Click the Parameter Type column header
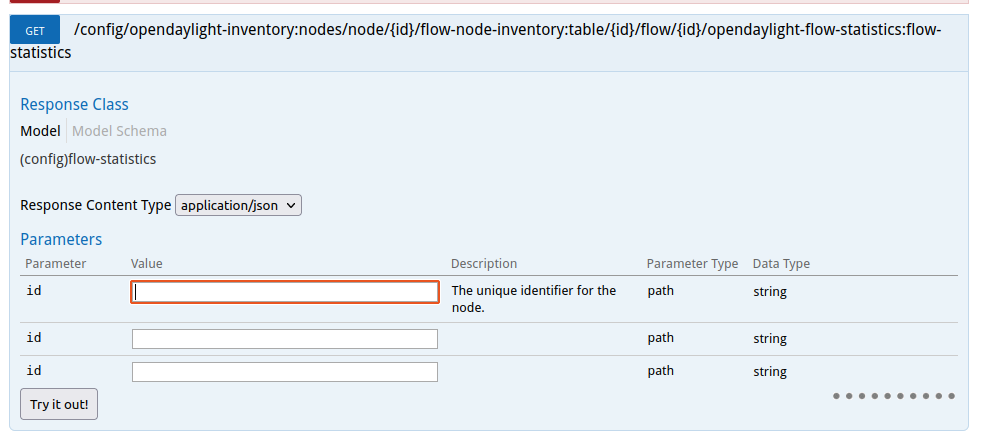 (692, 264)
